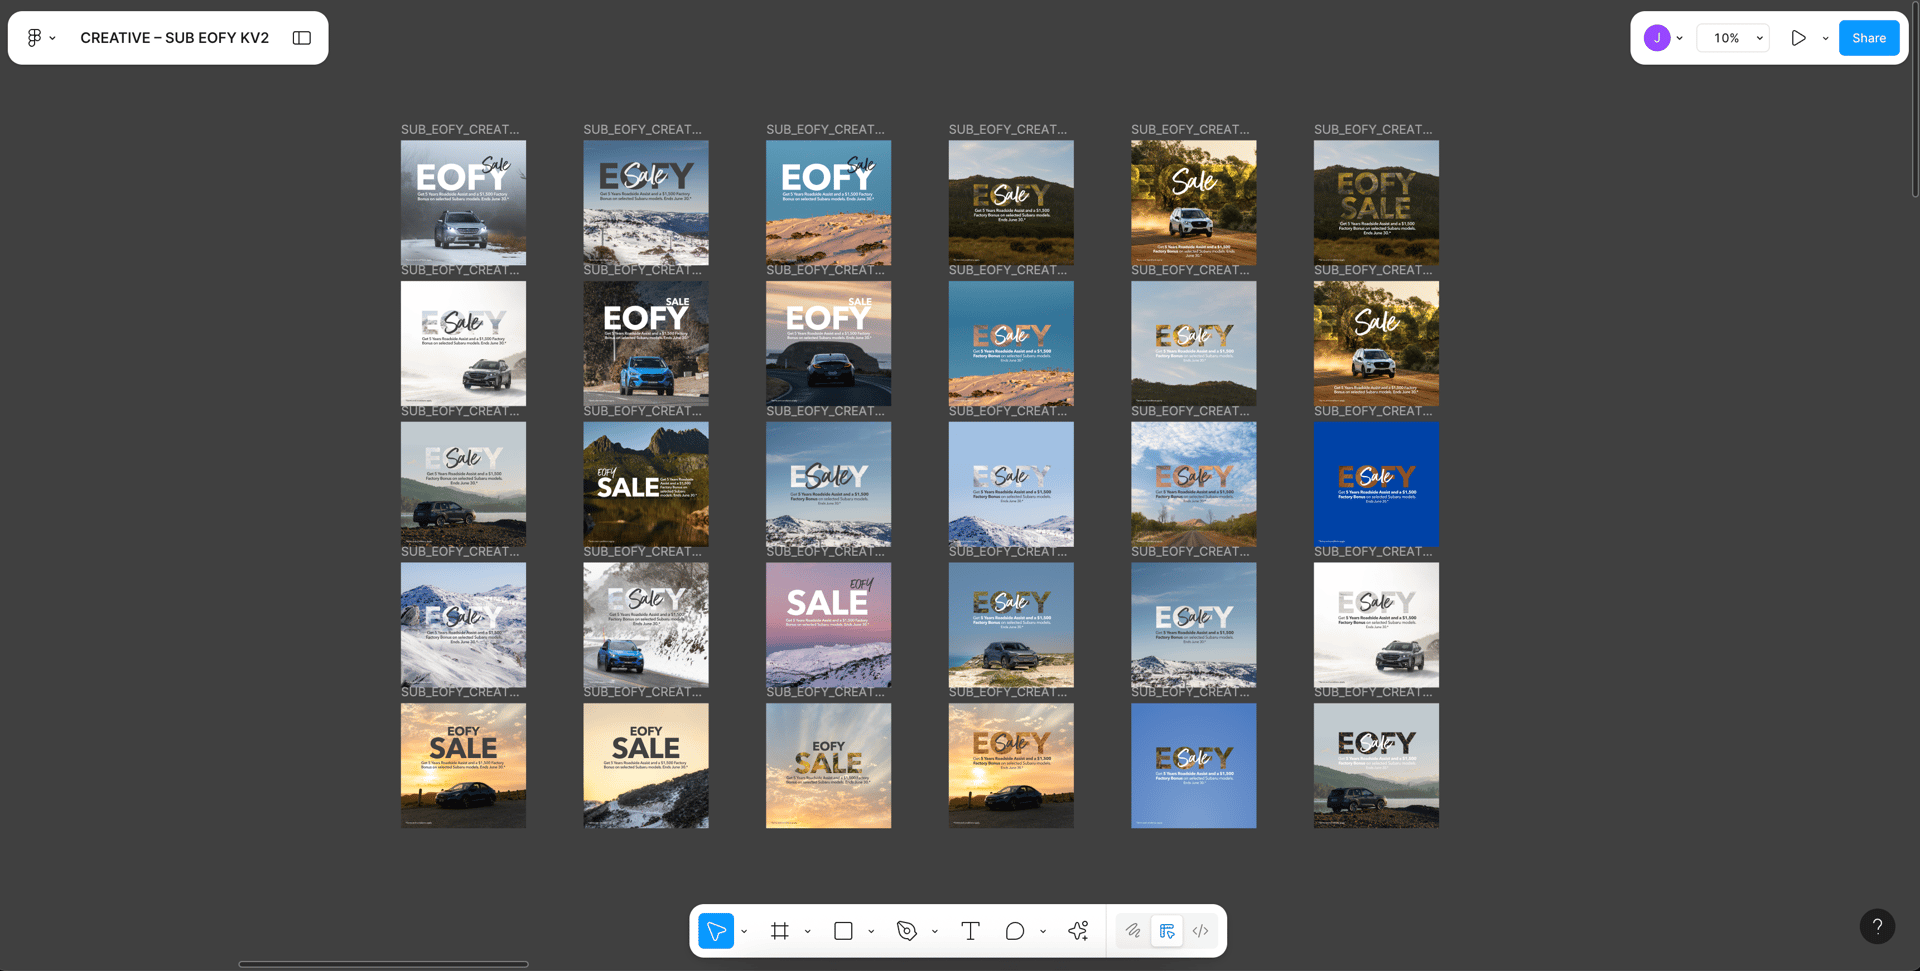Select the Comment tool
The height and width of the screenshot is (971, 1920).
[x=1015, y=931]
